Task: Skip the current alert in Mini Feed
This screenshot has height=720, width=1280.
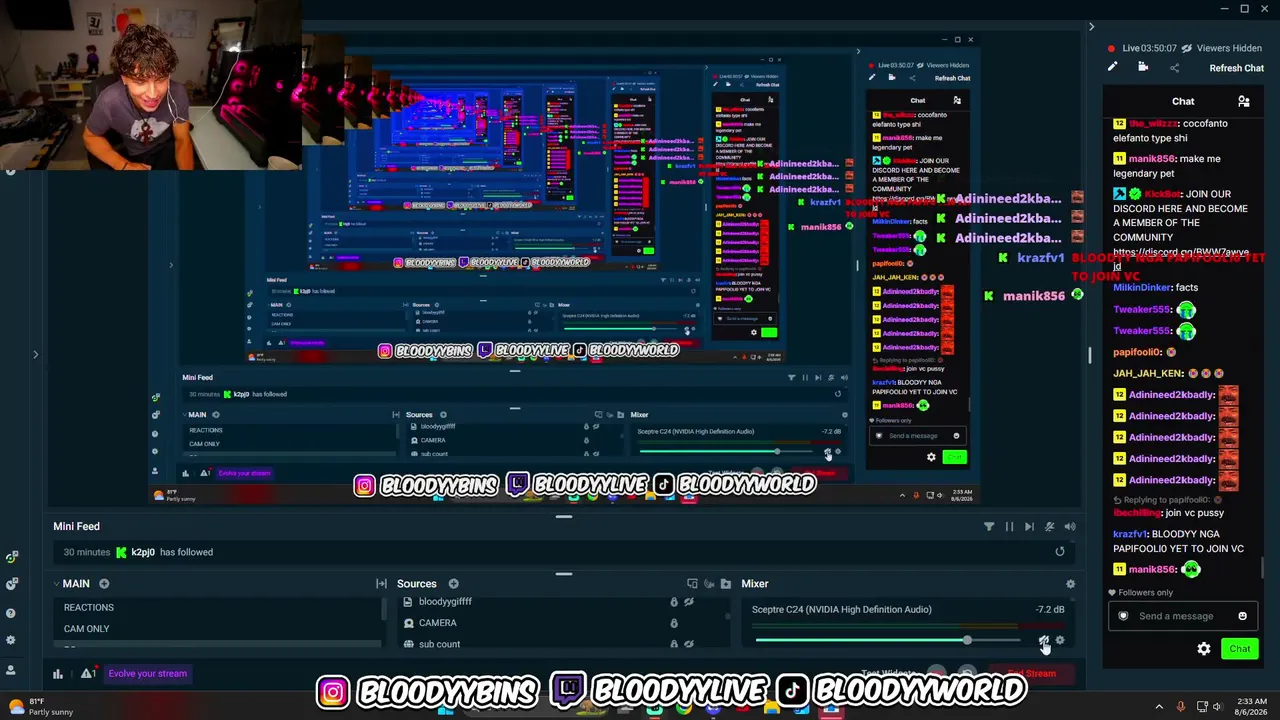Action: [1029, 526]
